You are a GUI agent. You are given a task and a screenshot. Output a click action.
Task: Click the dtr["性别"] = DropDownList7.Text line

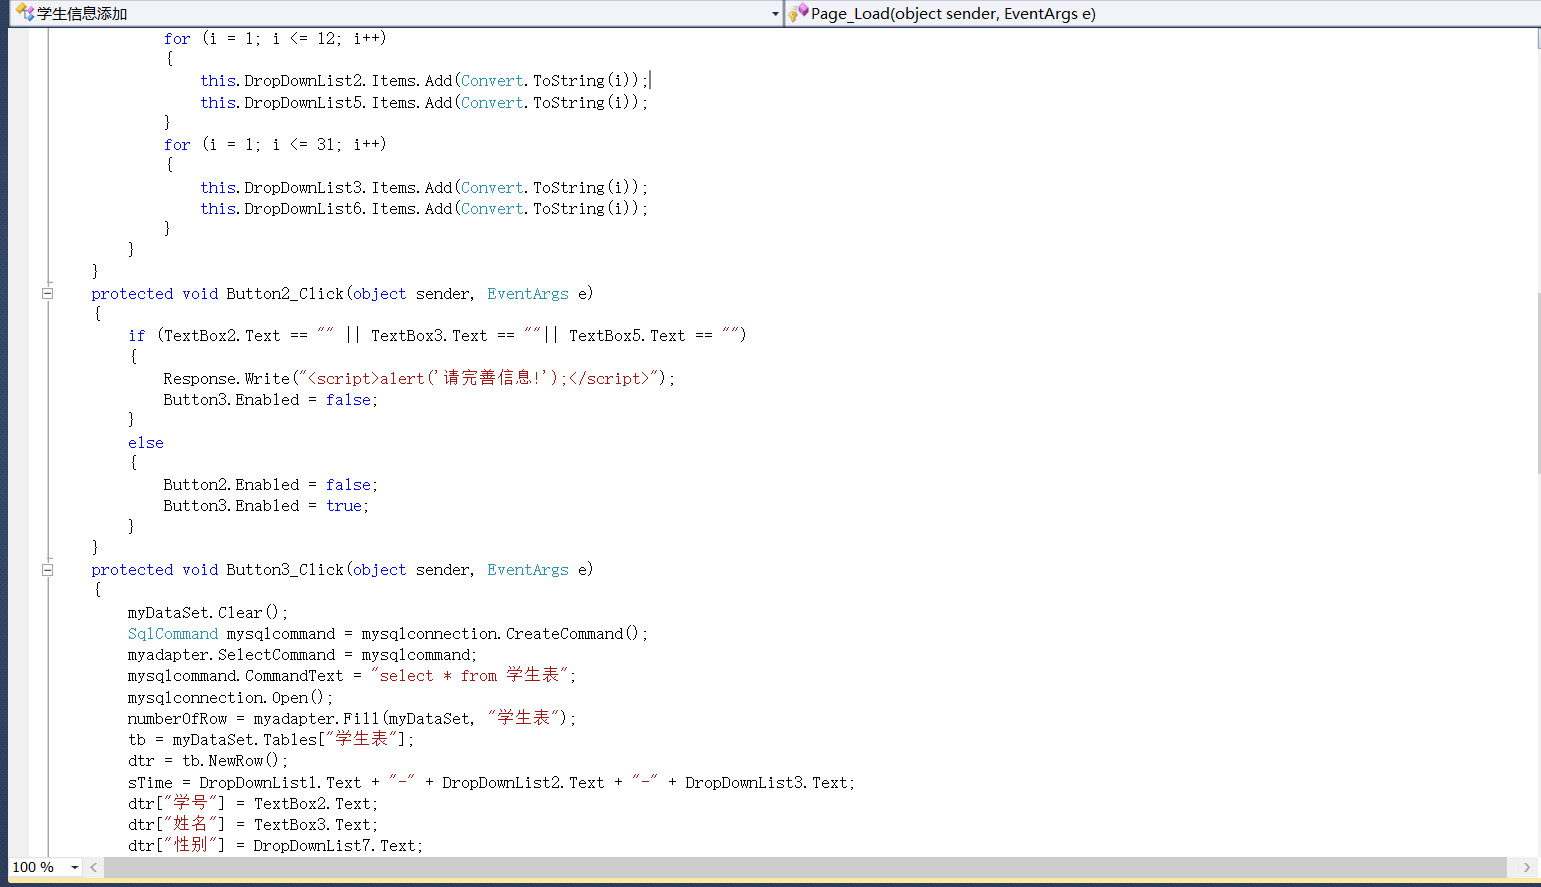[x=276, y=845]
